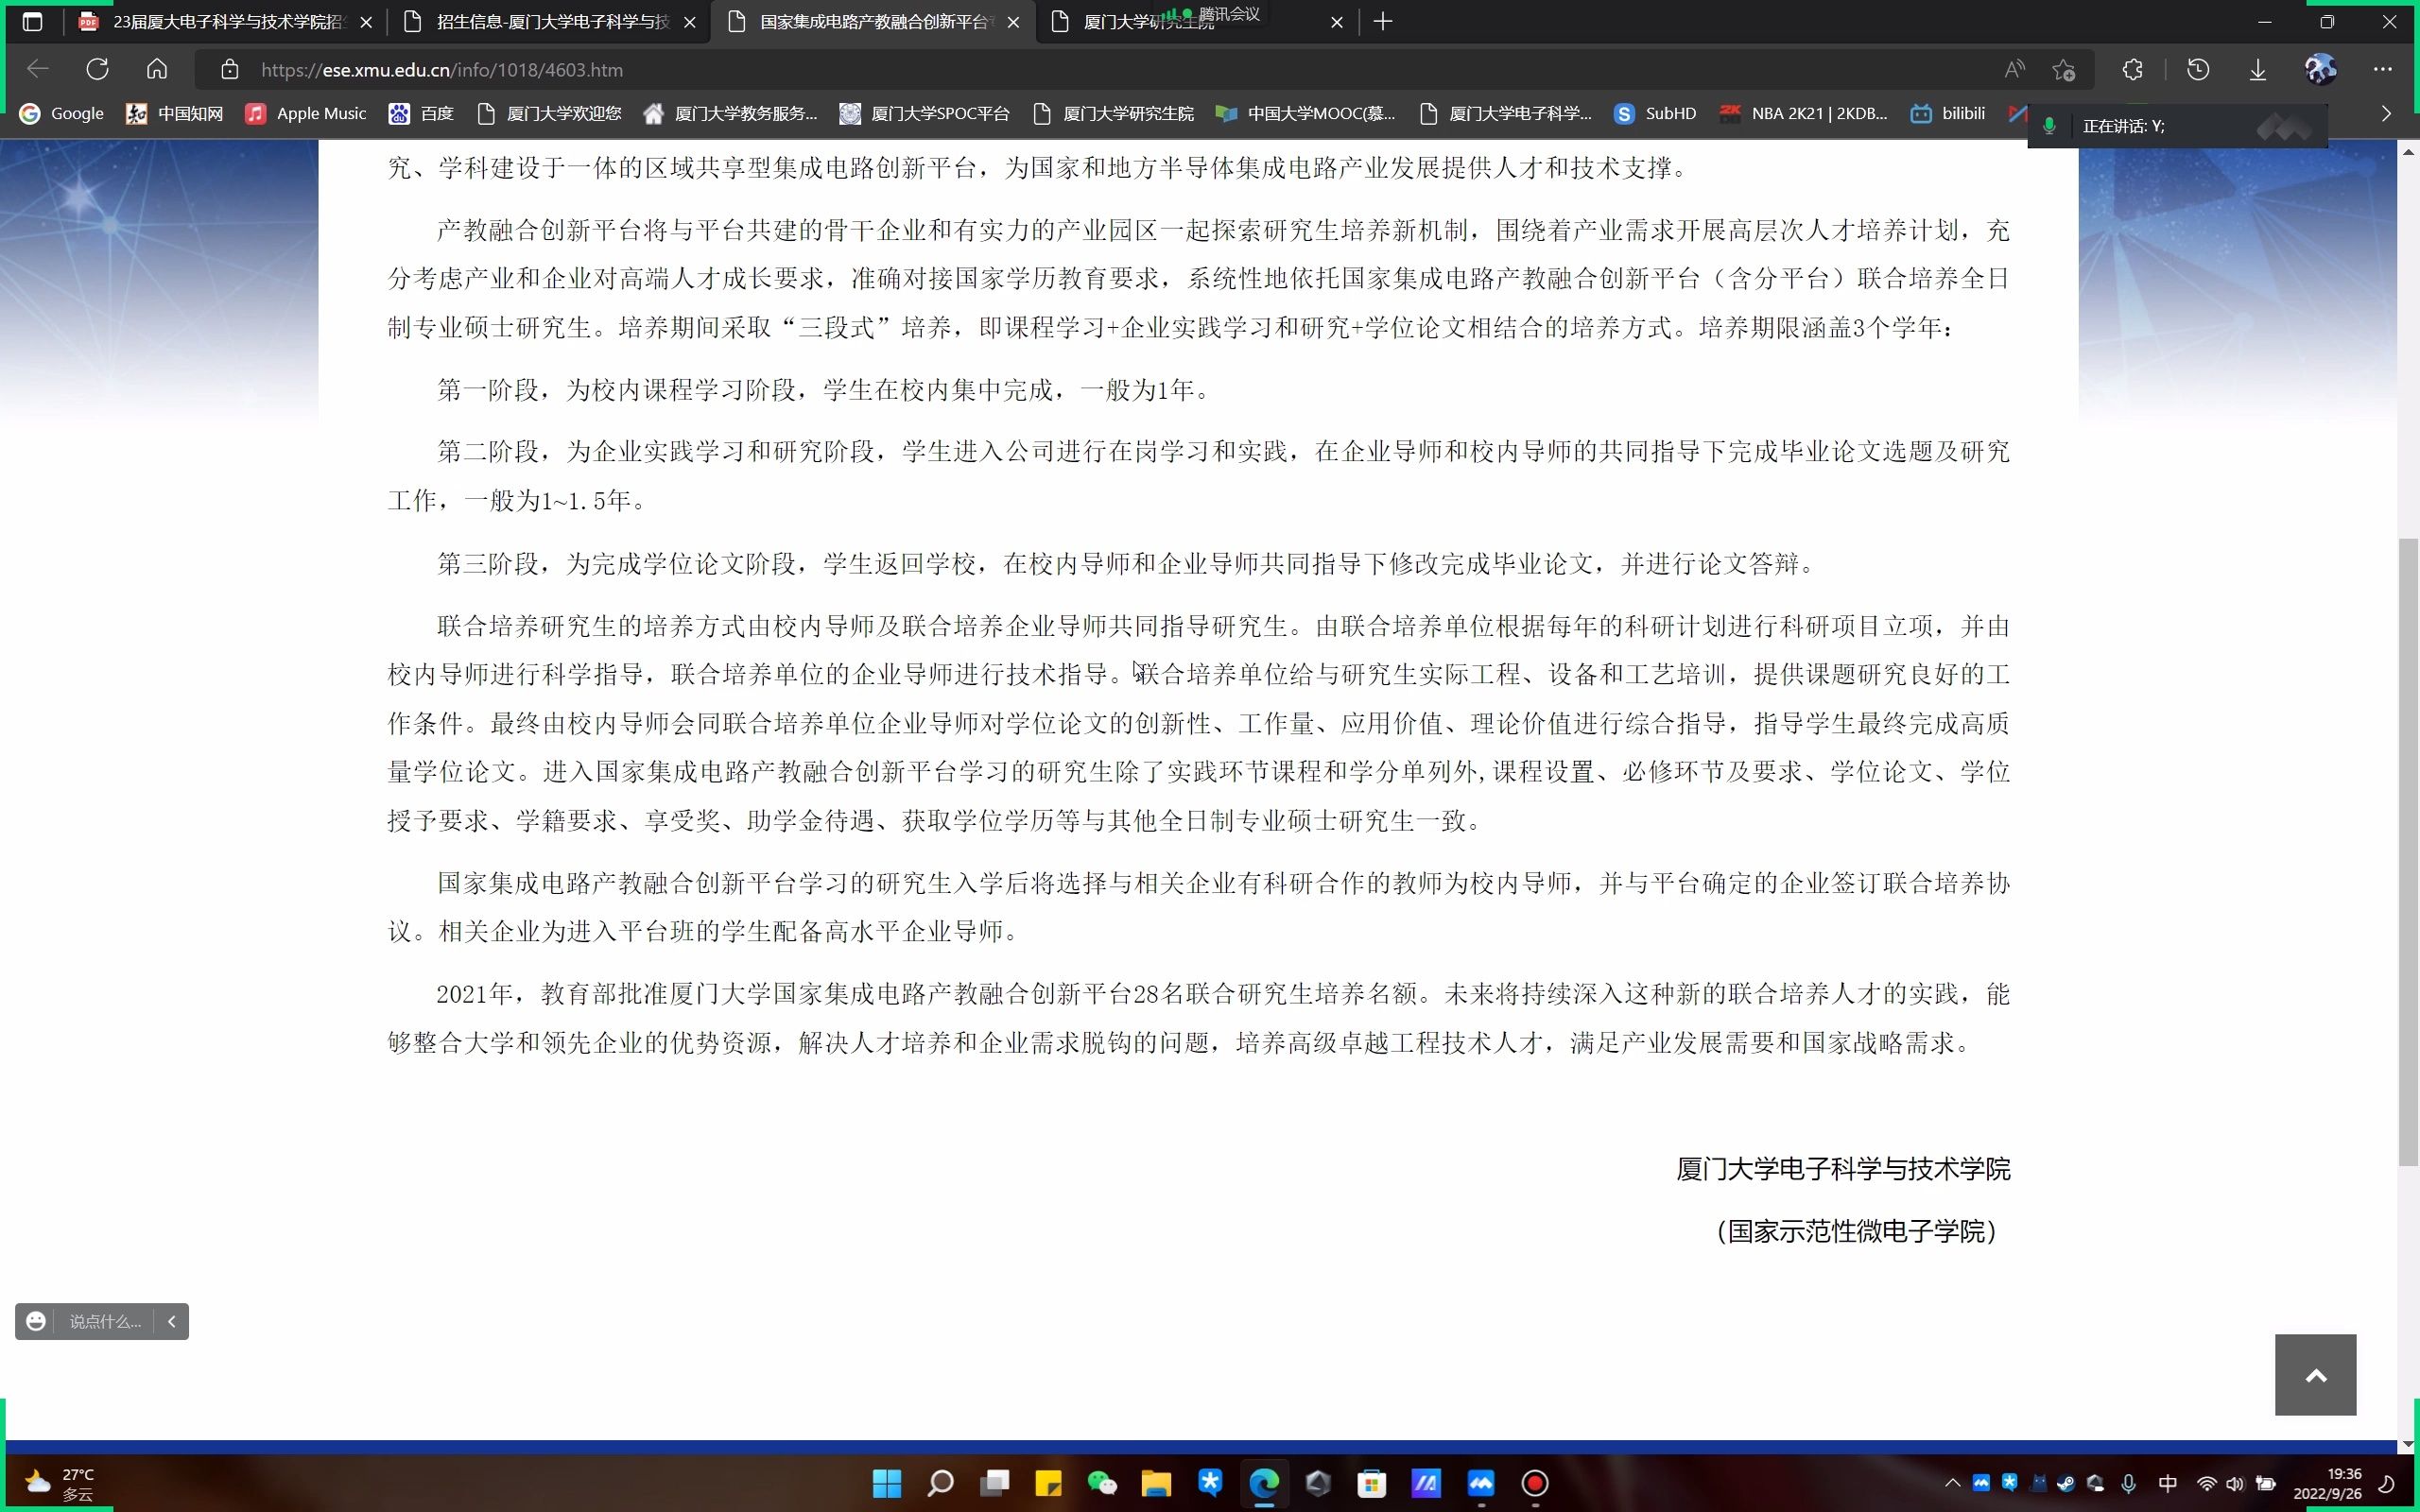Click scroll to top button
The height and width of the screenshot is (1512, 2420).
[2317, 1376]
